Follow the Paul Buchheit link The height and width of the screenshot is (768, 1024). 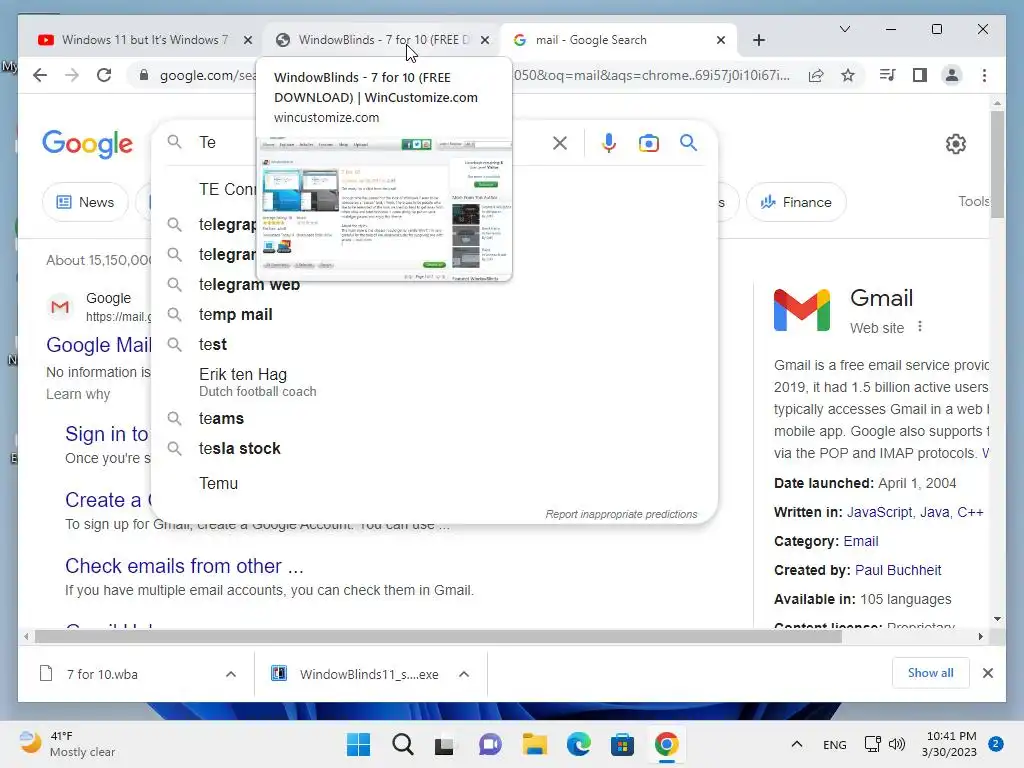click(x=898, y=570)
